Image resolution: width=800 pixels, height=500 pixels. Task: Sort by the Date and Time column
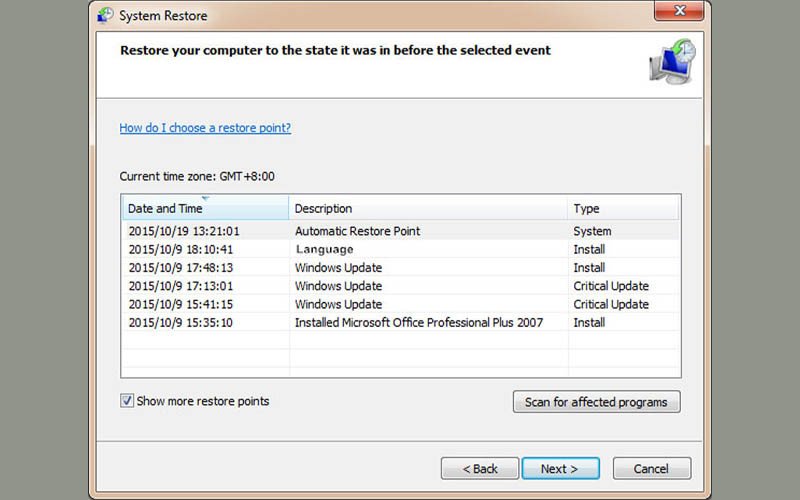point(205,209)
